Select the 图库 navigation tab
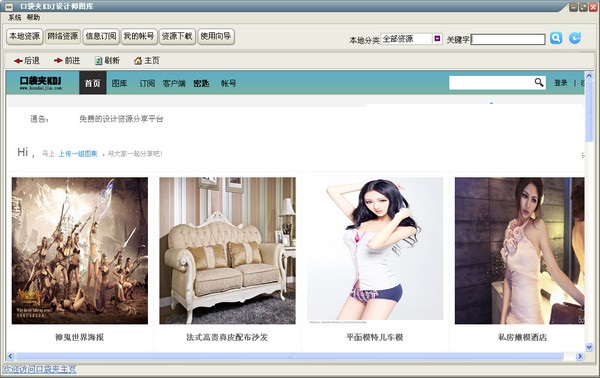 (x=119, y=83)
